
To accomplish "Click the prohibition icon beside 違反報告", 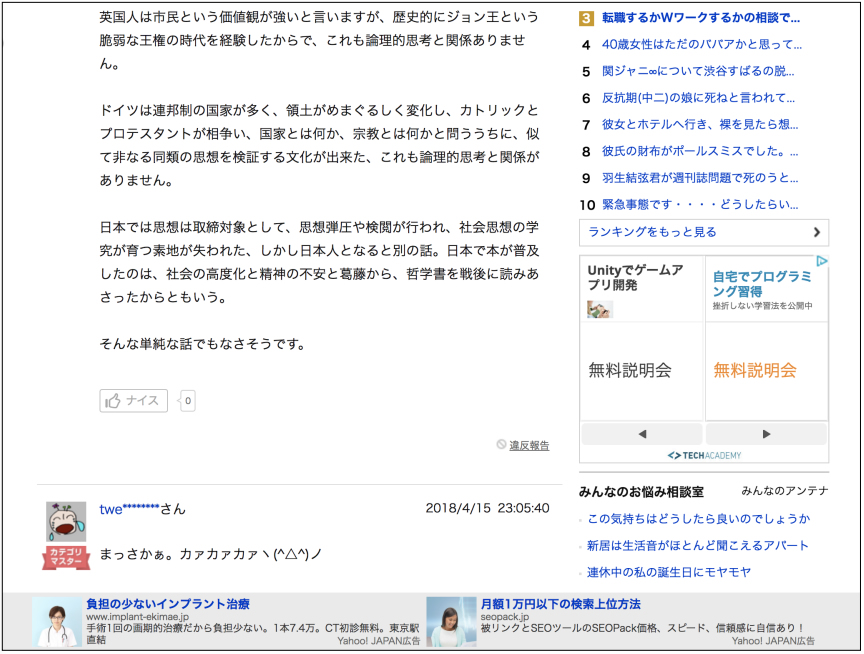I will coord(501,444).
